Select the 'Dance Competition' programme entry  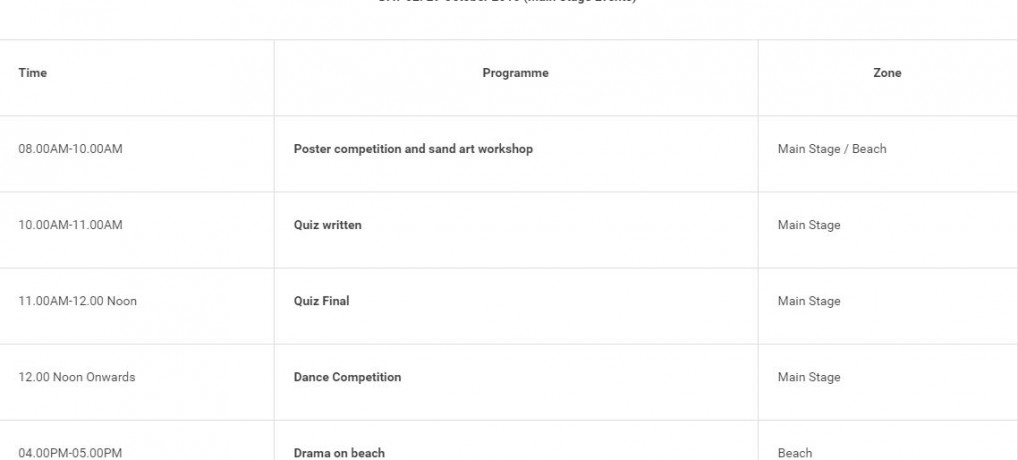pyautogui.click(x=347, y=377)
